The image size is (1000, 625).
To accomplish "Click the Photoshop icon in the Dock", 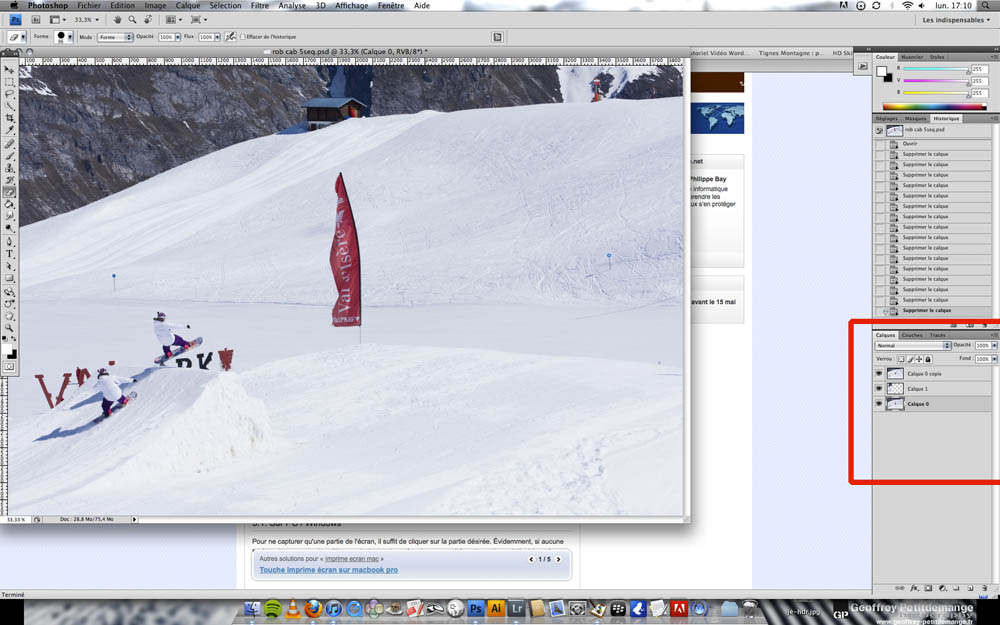I will pos(475,608).
